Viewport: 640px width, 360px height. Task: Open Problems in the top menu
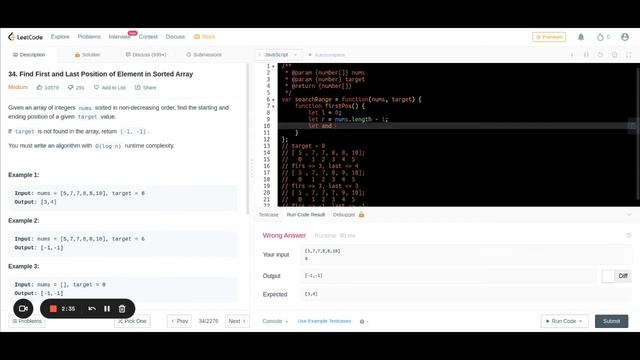[x=89, y=37]
